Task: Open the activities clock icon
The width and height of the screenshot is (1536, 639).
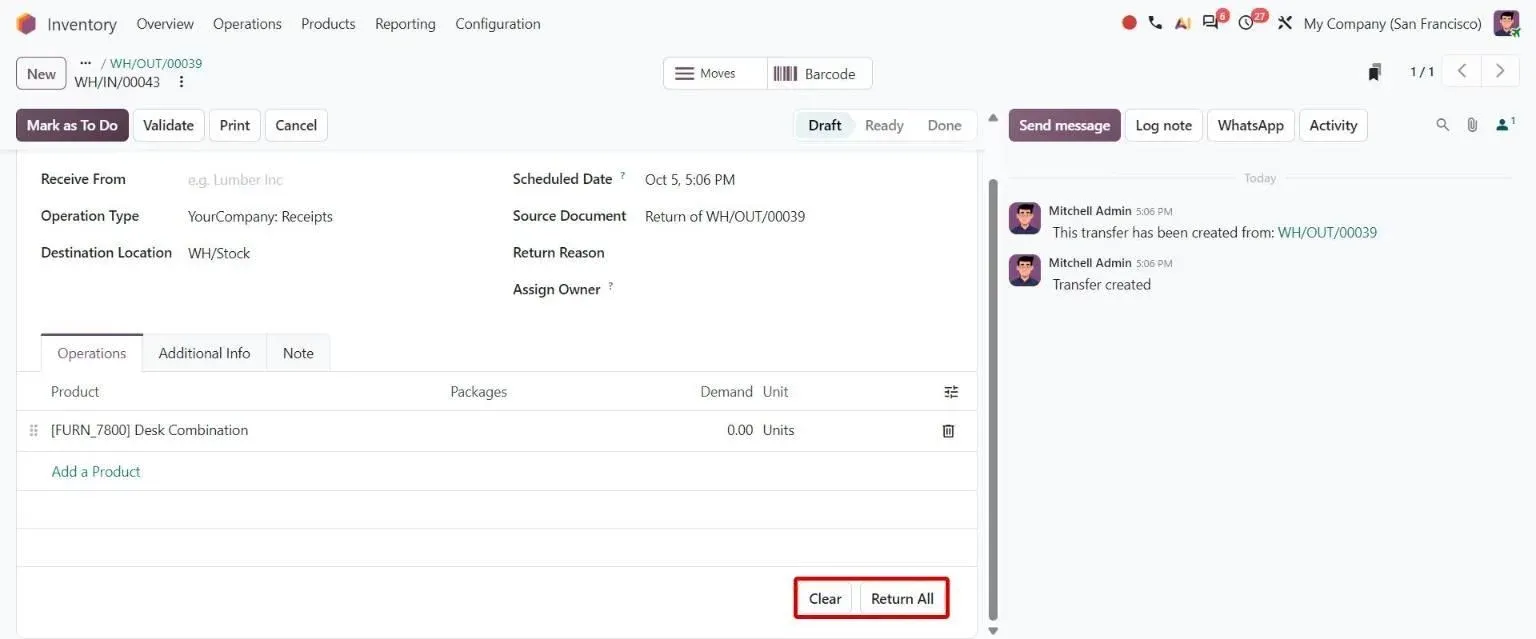Action: click(x=1246, y=22)
